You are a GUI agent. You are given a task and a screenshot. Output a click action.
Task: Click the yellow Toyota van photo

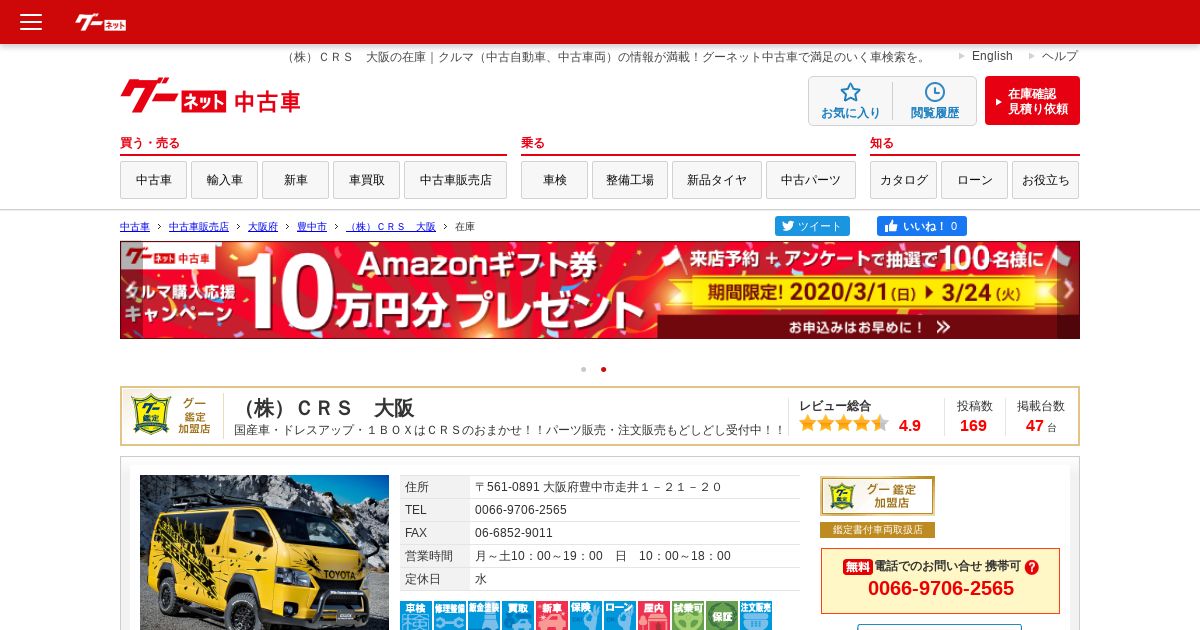coord(264,552)
